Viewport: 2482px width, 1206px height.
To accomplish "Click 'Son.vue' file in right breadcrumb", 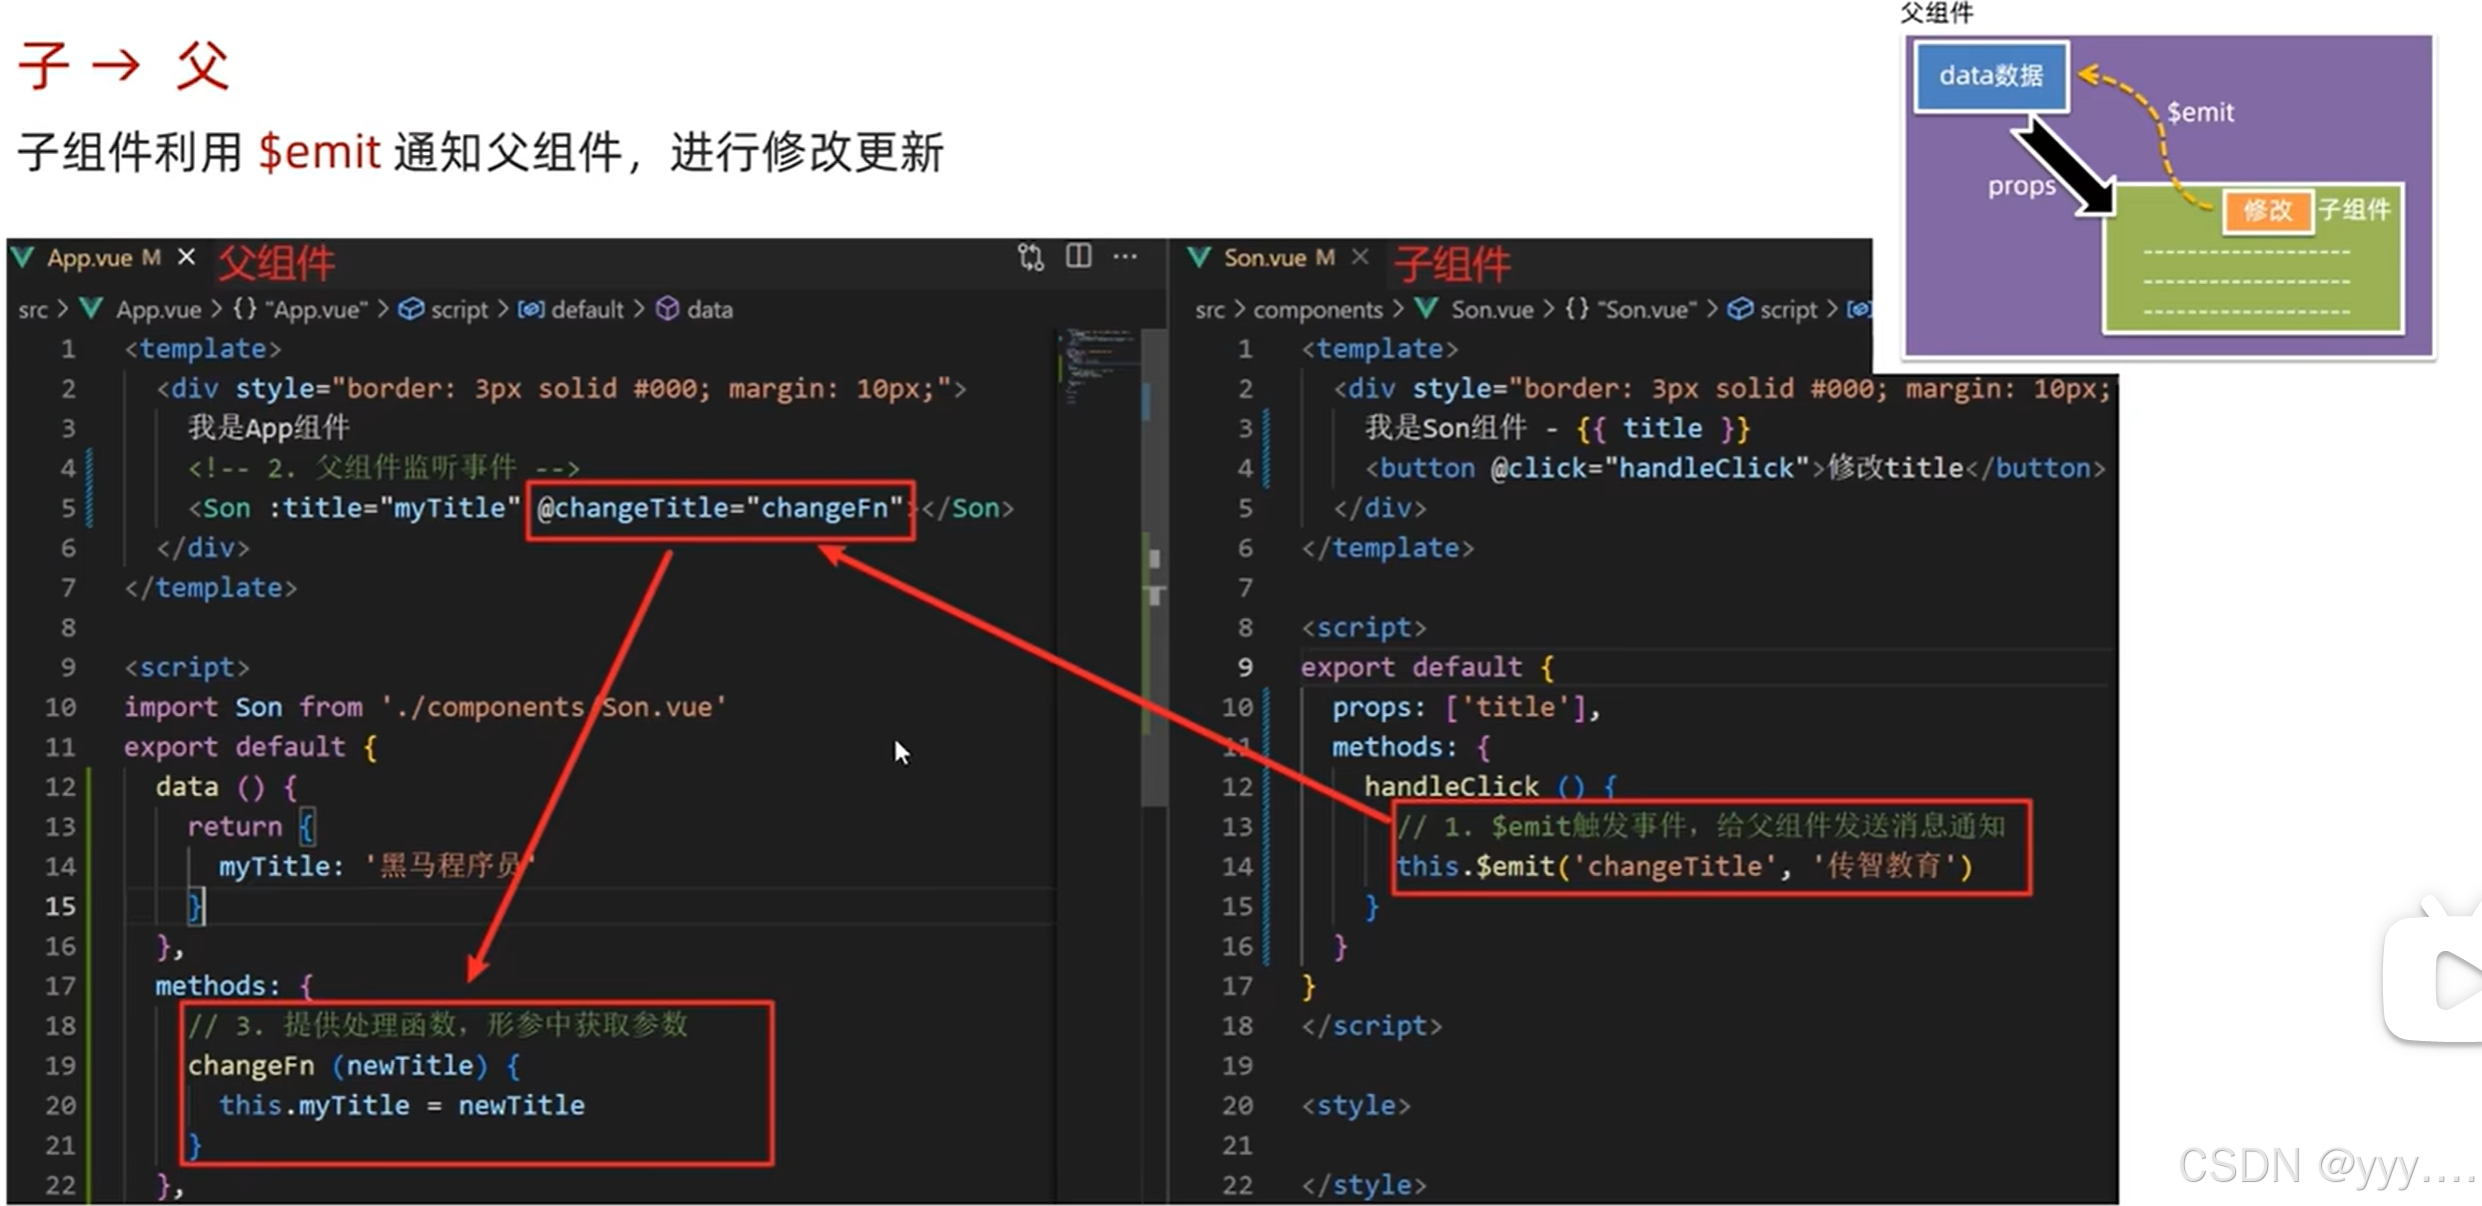I will coord(1492,310).
